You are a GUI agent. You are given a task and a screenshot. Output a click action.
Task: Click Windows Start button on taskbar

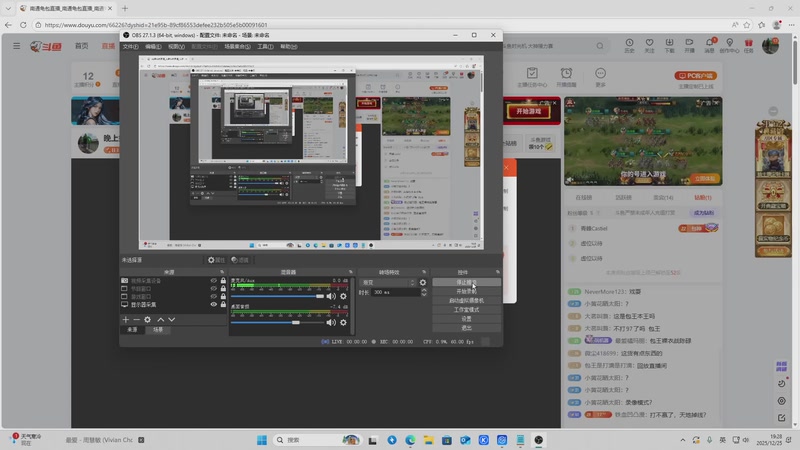tap(262, 440)
